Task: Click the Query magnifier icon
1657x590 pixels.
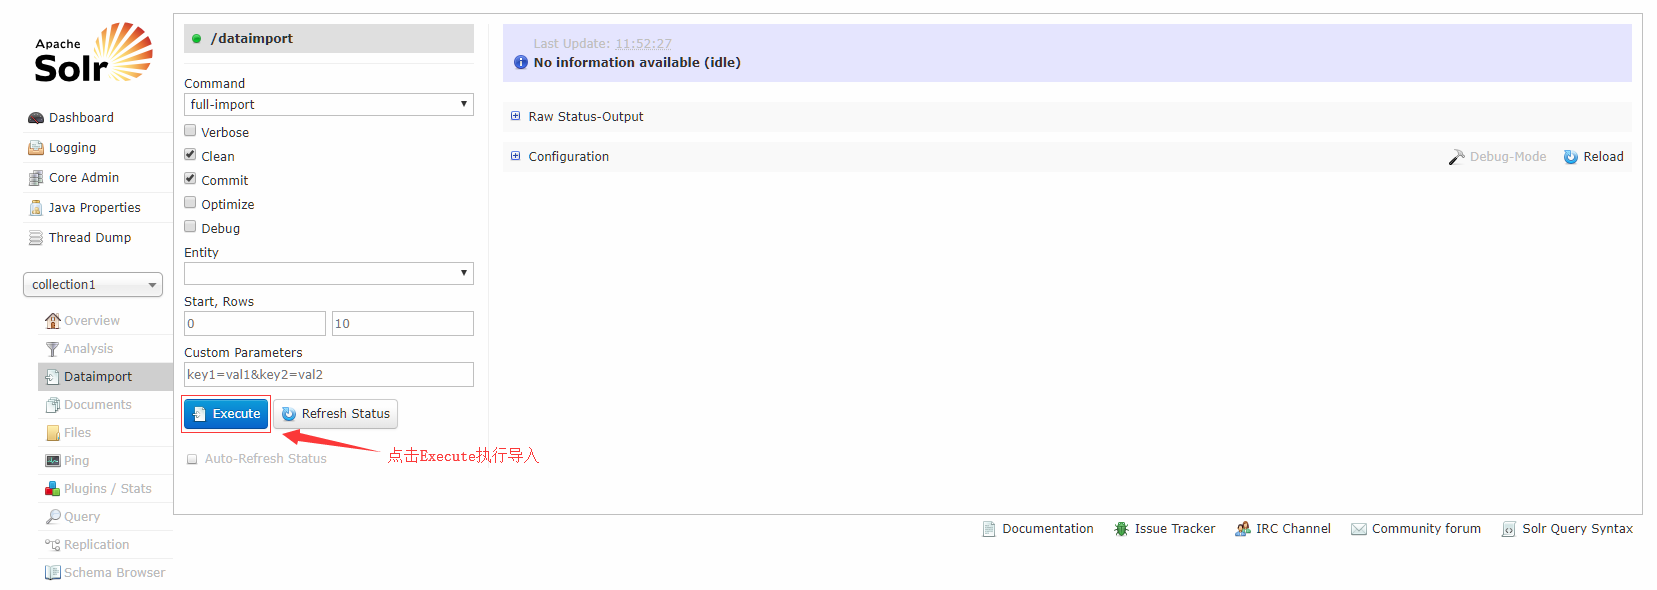Action: pyautogui.click(x=53, y=517)
